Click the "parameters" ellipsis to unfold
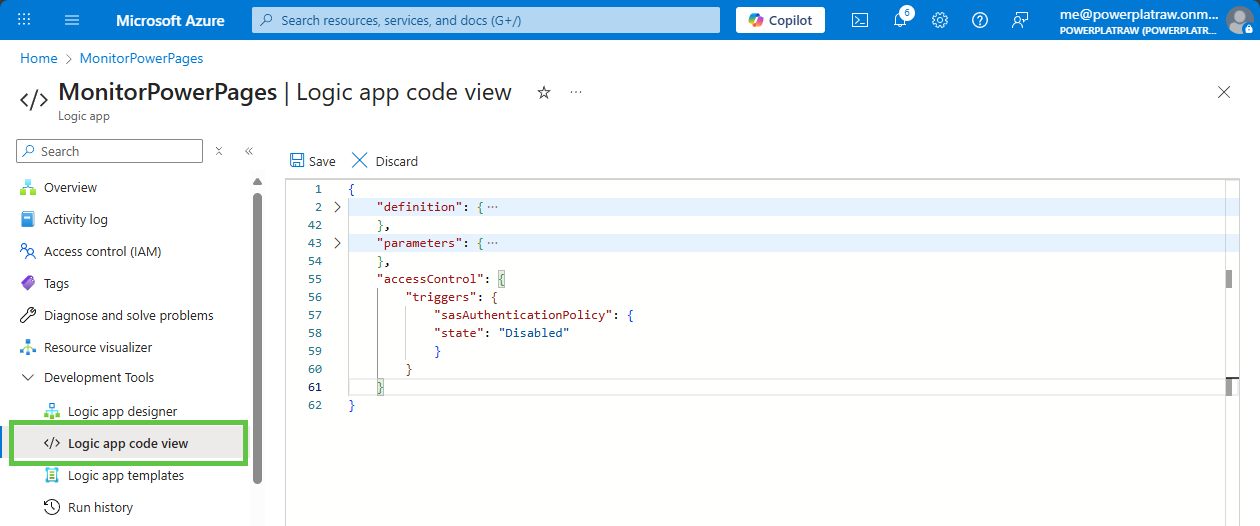Image resolution: width=1260 pixels, height=526 pixels. 492,243
